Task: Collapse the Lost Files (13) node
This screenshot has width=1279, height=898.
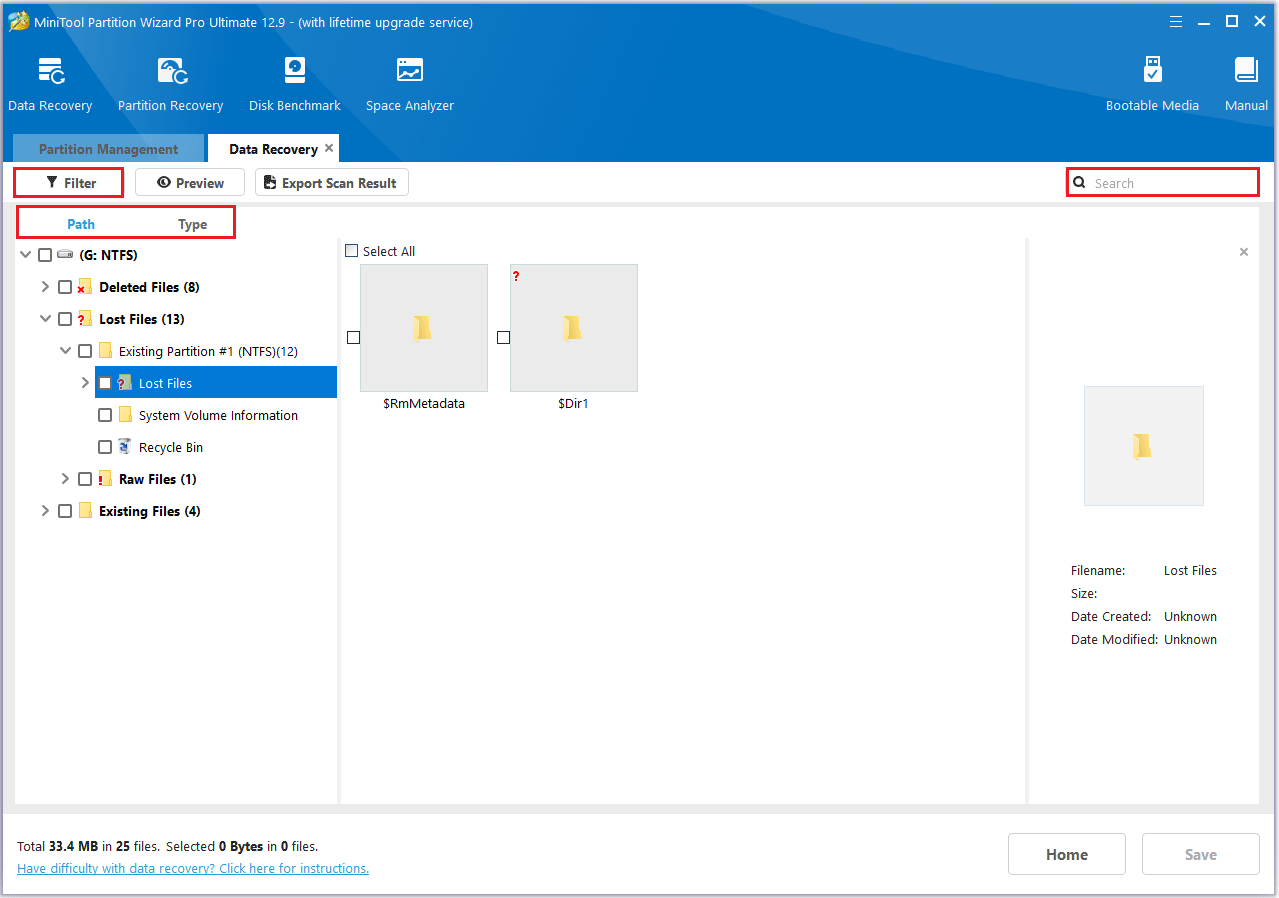Action: point(45,319)
